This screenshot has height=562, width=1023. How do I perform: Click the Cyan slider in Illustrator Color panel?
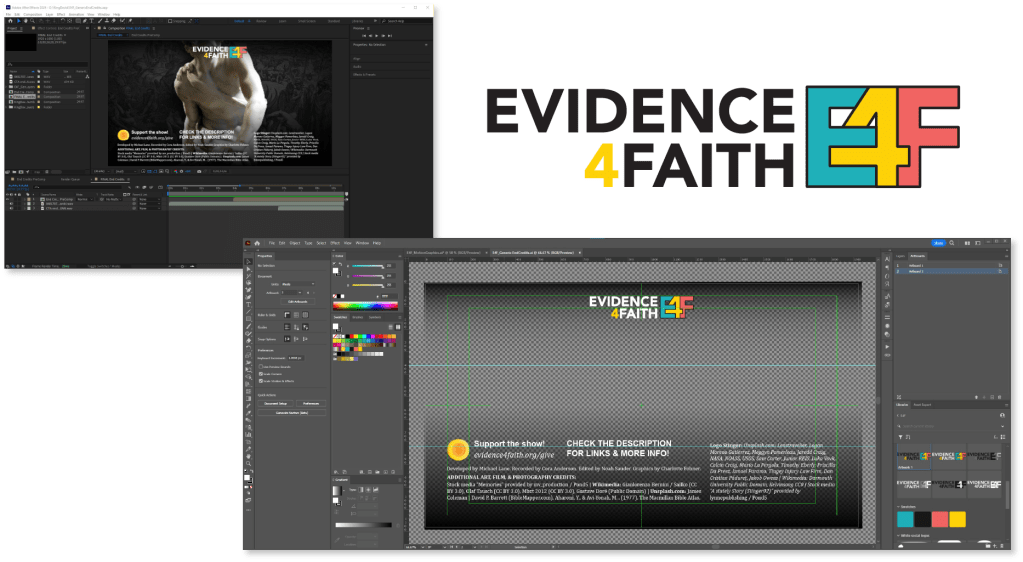pos(367,266)
